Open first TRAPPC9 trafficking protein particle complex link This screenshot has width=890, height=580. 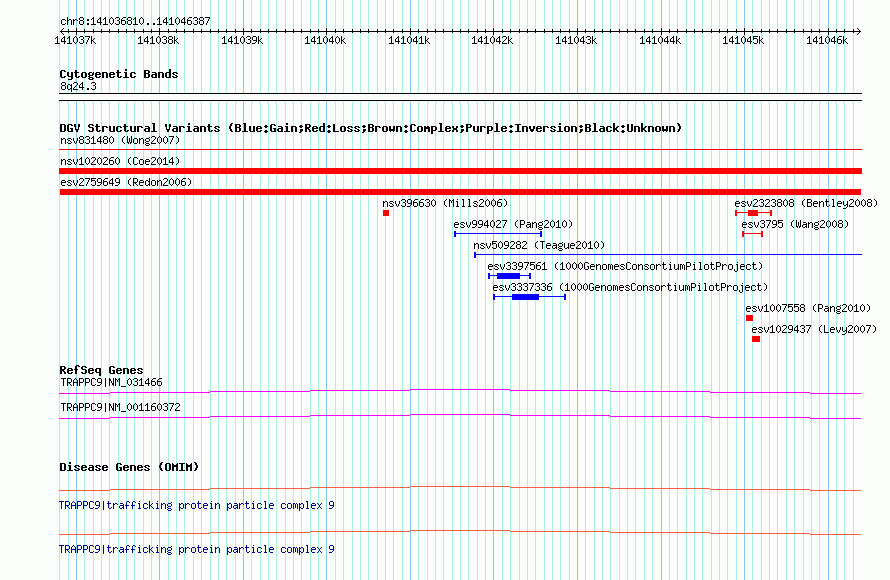[x=196, y=505]
